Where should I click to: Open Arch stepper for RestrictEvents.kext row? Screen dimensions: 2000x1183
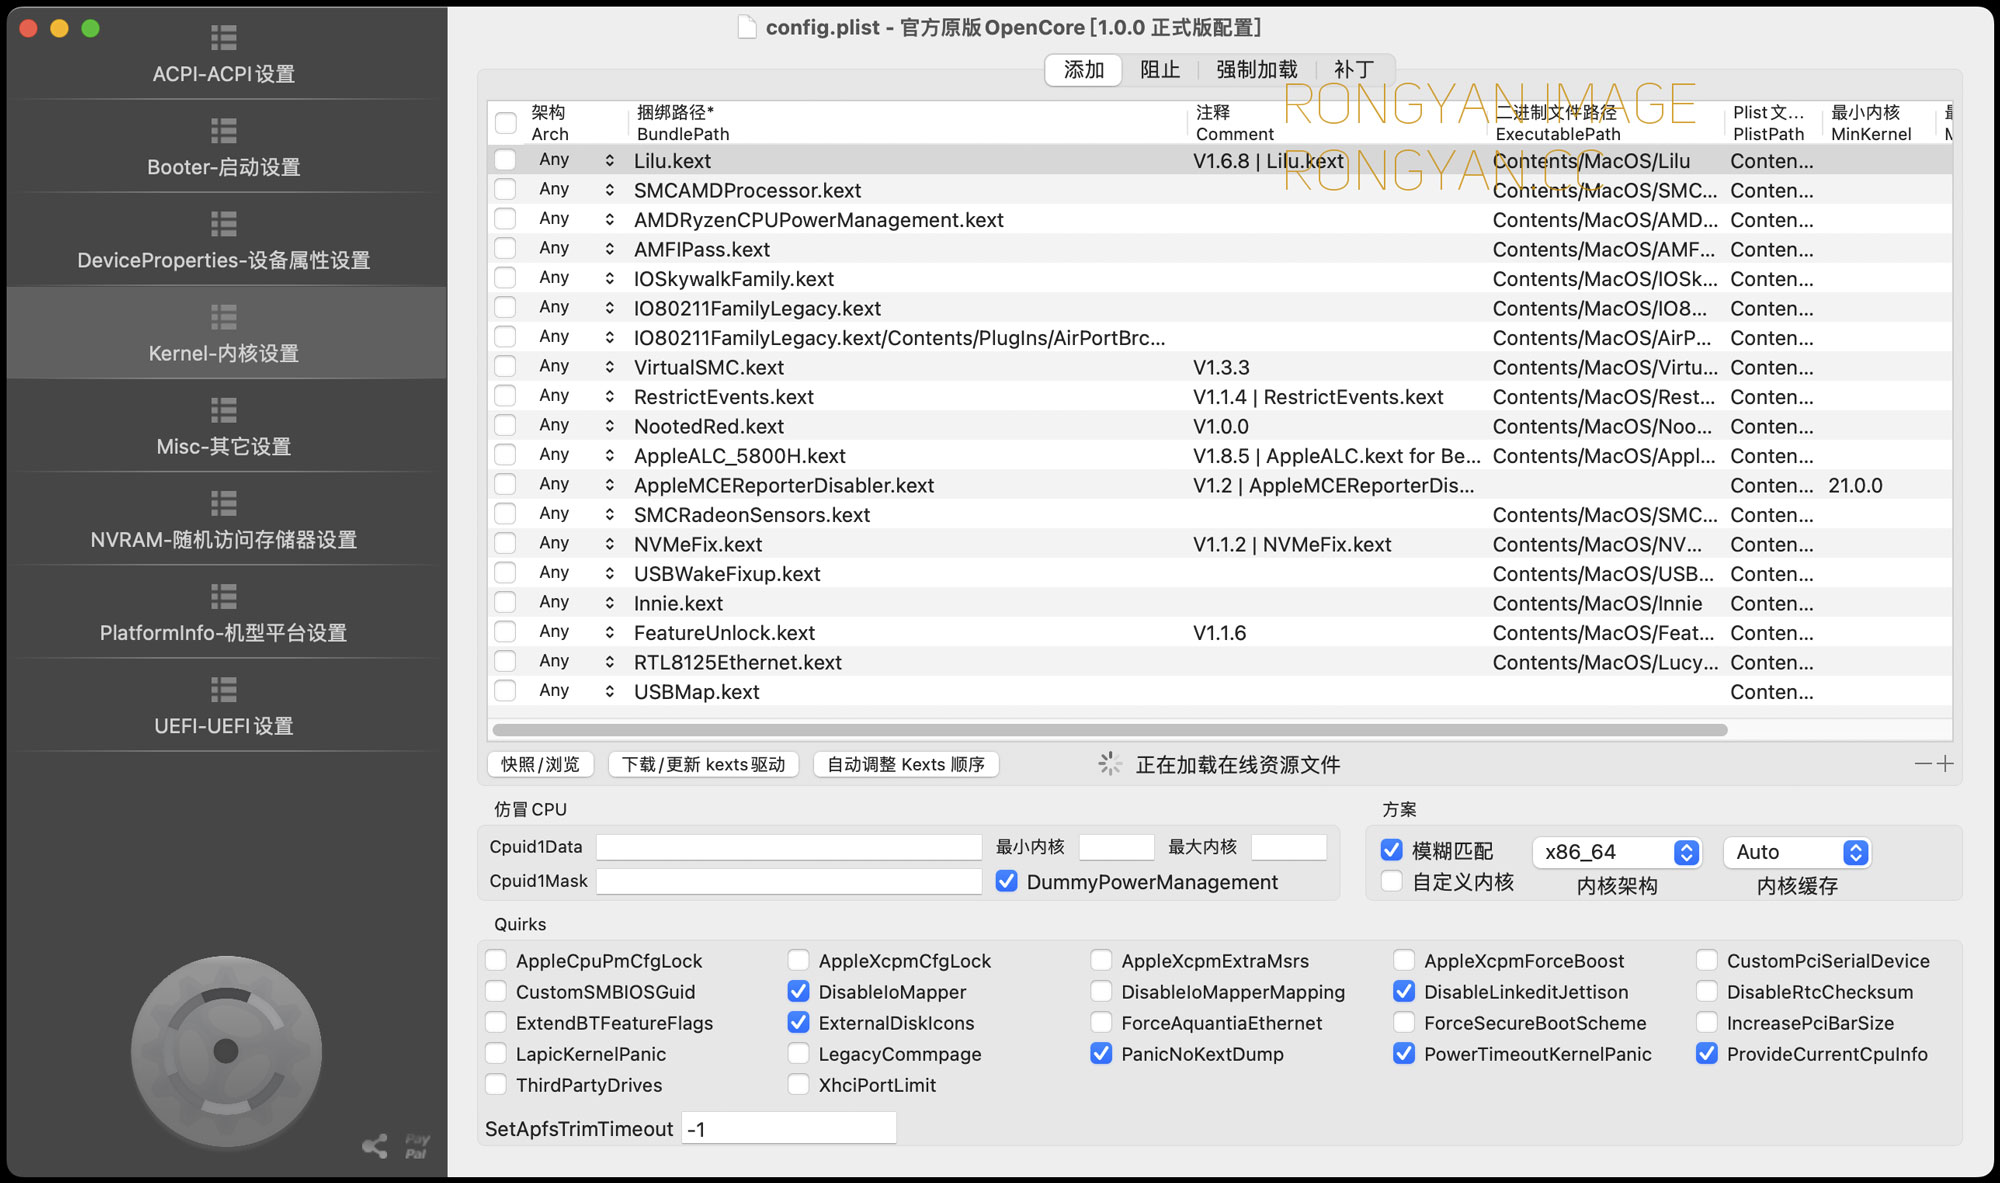pyautogui.click(x=610, y=397)
